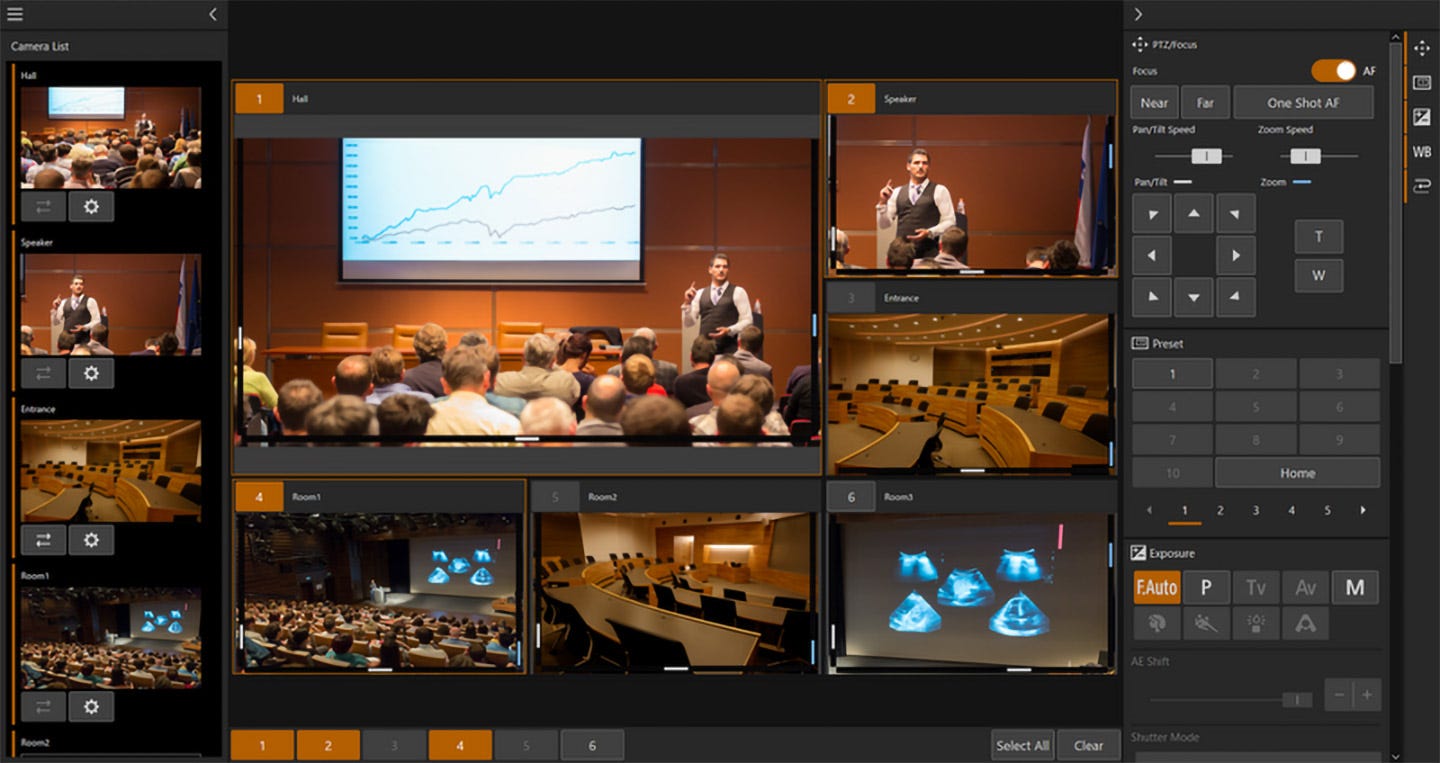This screenshot has width=1440, height=763.
Task: Open WB section from the sidebar
Action: pos(1422,152)
